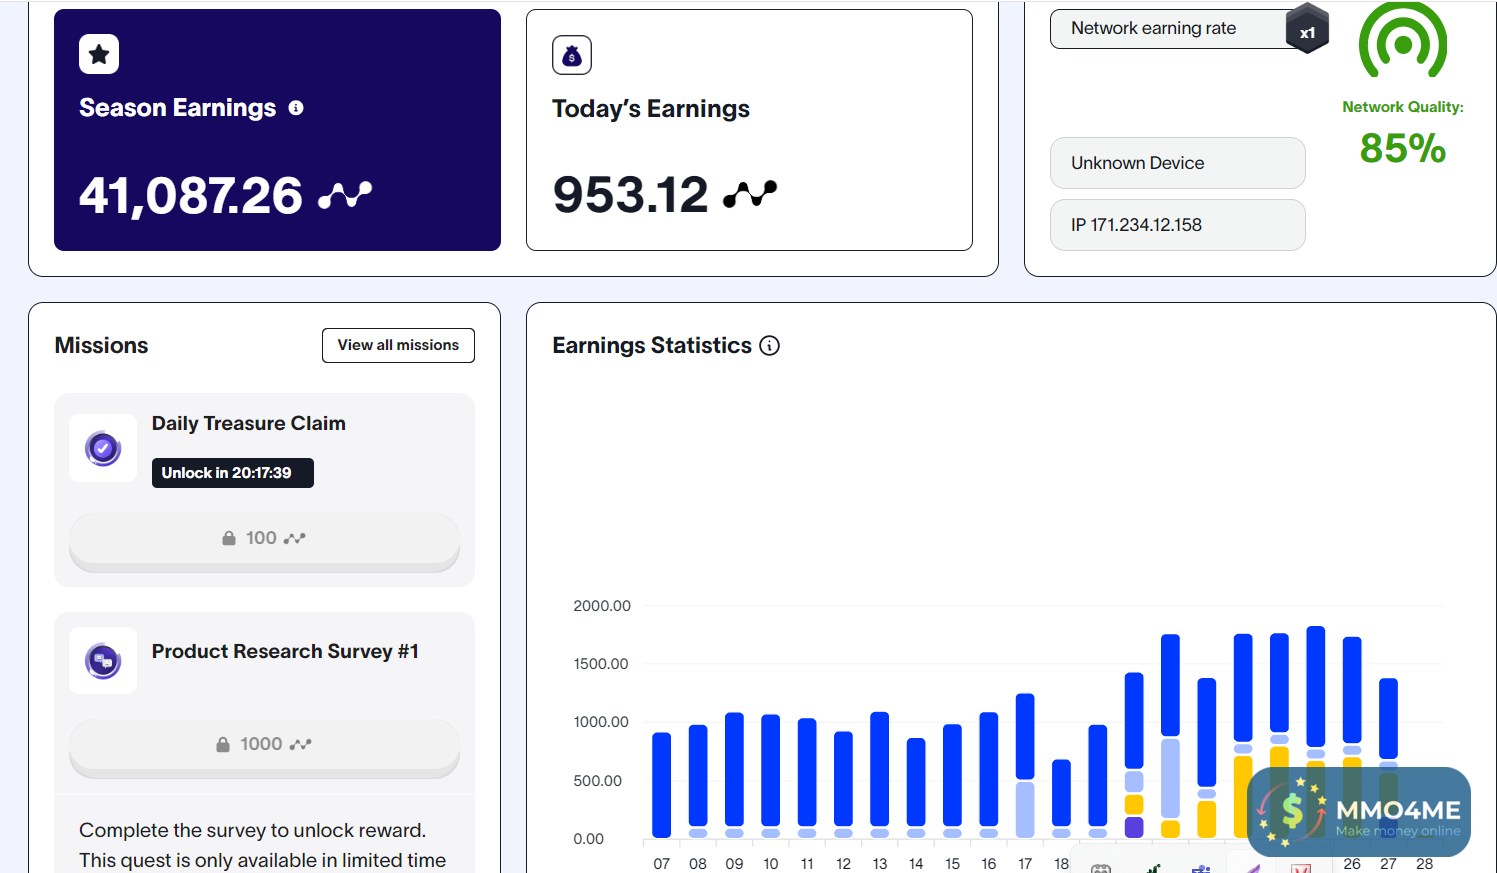Open the Earnings Statistics info icon
Image resolution: width=1497 pixels, height=873 pixels.
[x=769, y=346]
